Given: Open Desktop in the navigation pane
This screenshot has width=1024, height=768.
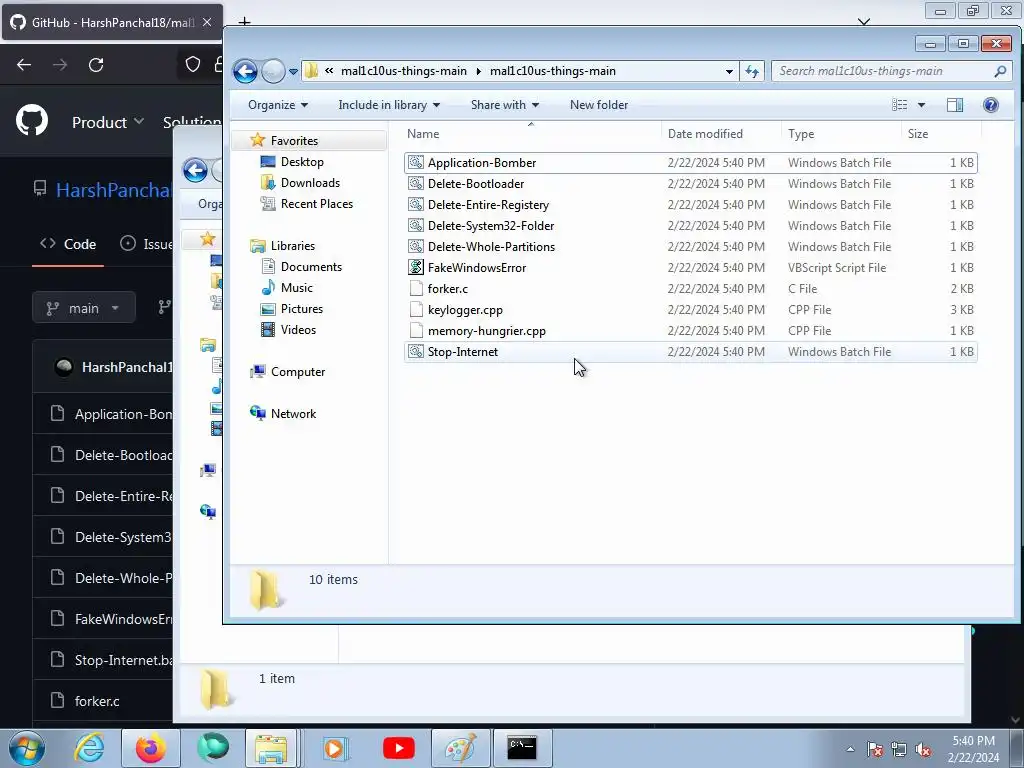Looking at the screenshot, I should pos(302,162).
